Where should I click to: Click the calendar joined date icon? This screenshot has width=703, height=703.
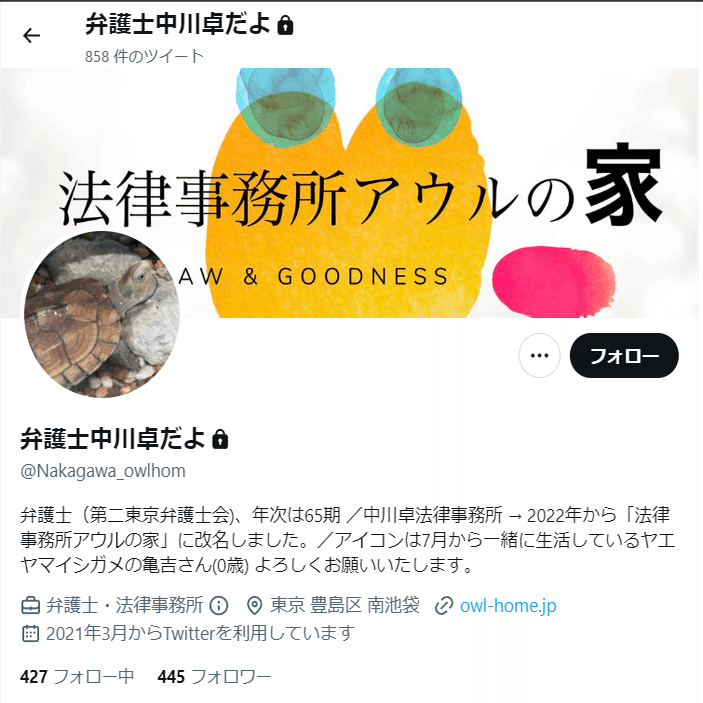click(30, 634)
